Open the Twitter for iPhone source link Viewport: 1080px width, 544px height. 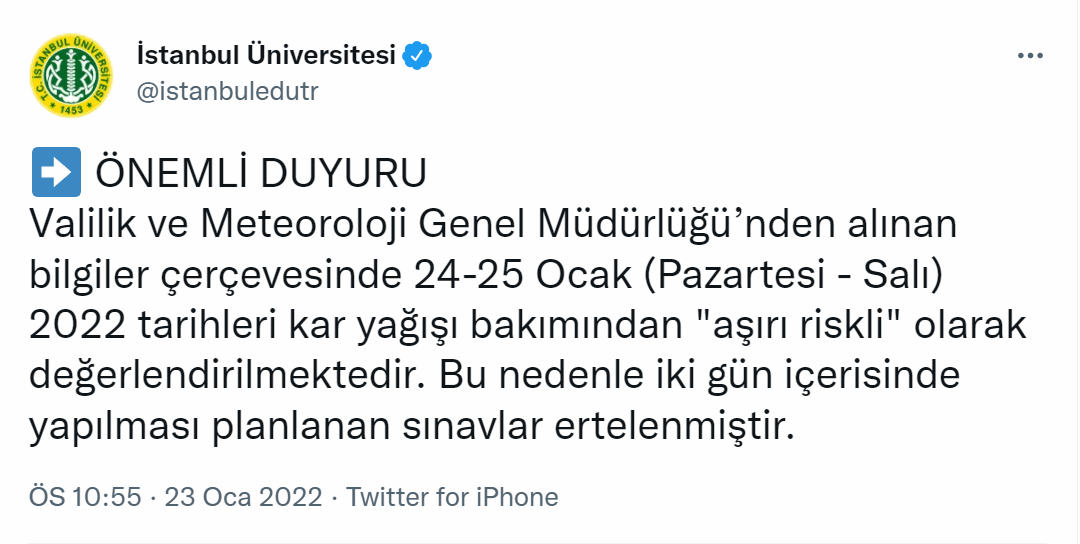tap(452, 496)
